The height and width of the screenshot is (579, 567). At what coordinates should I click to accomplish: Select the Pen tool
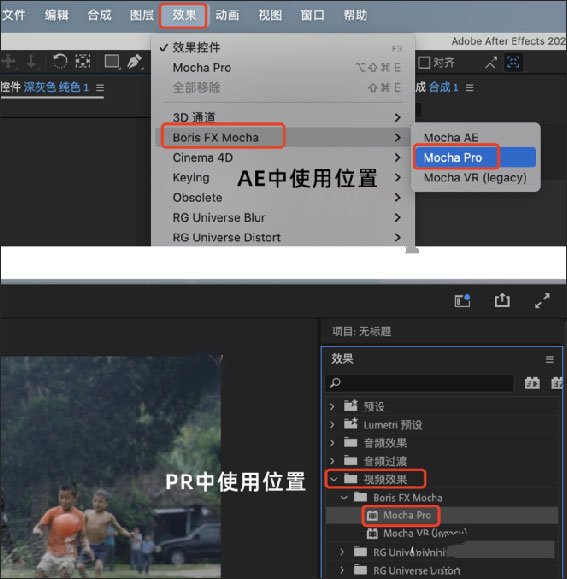(135, 61)
